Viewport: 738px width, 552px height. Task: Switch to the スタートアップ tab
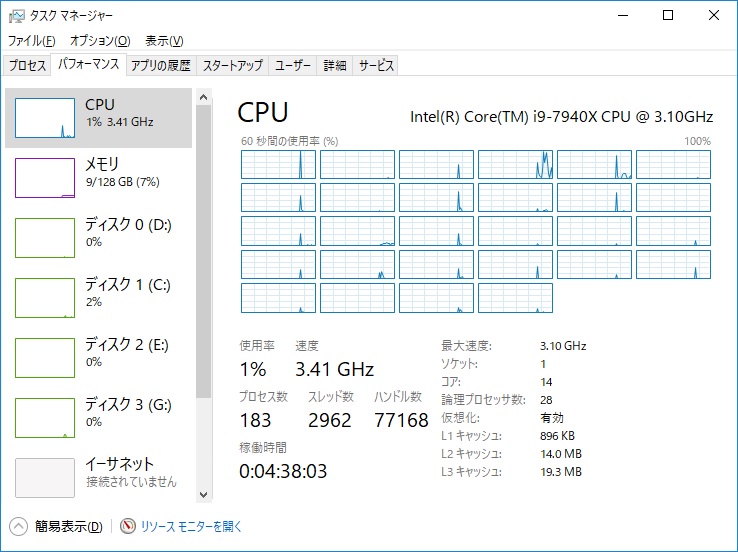[x=232, y=66]
